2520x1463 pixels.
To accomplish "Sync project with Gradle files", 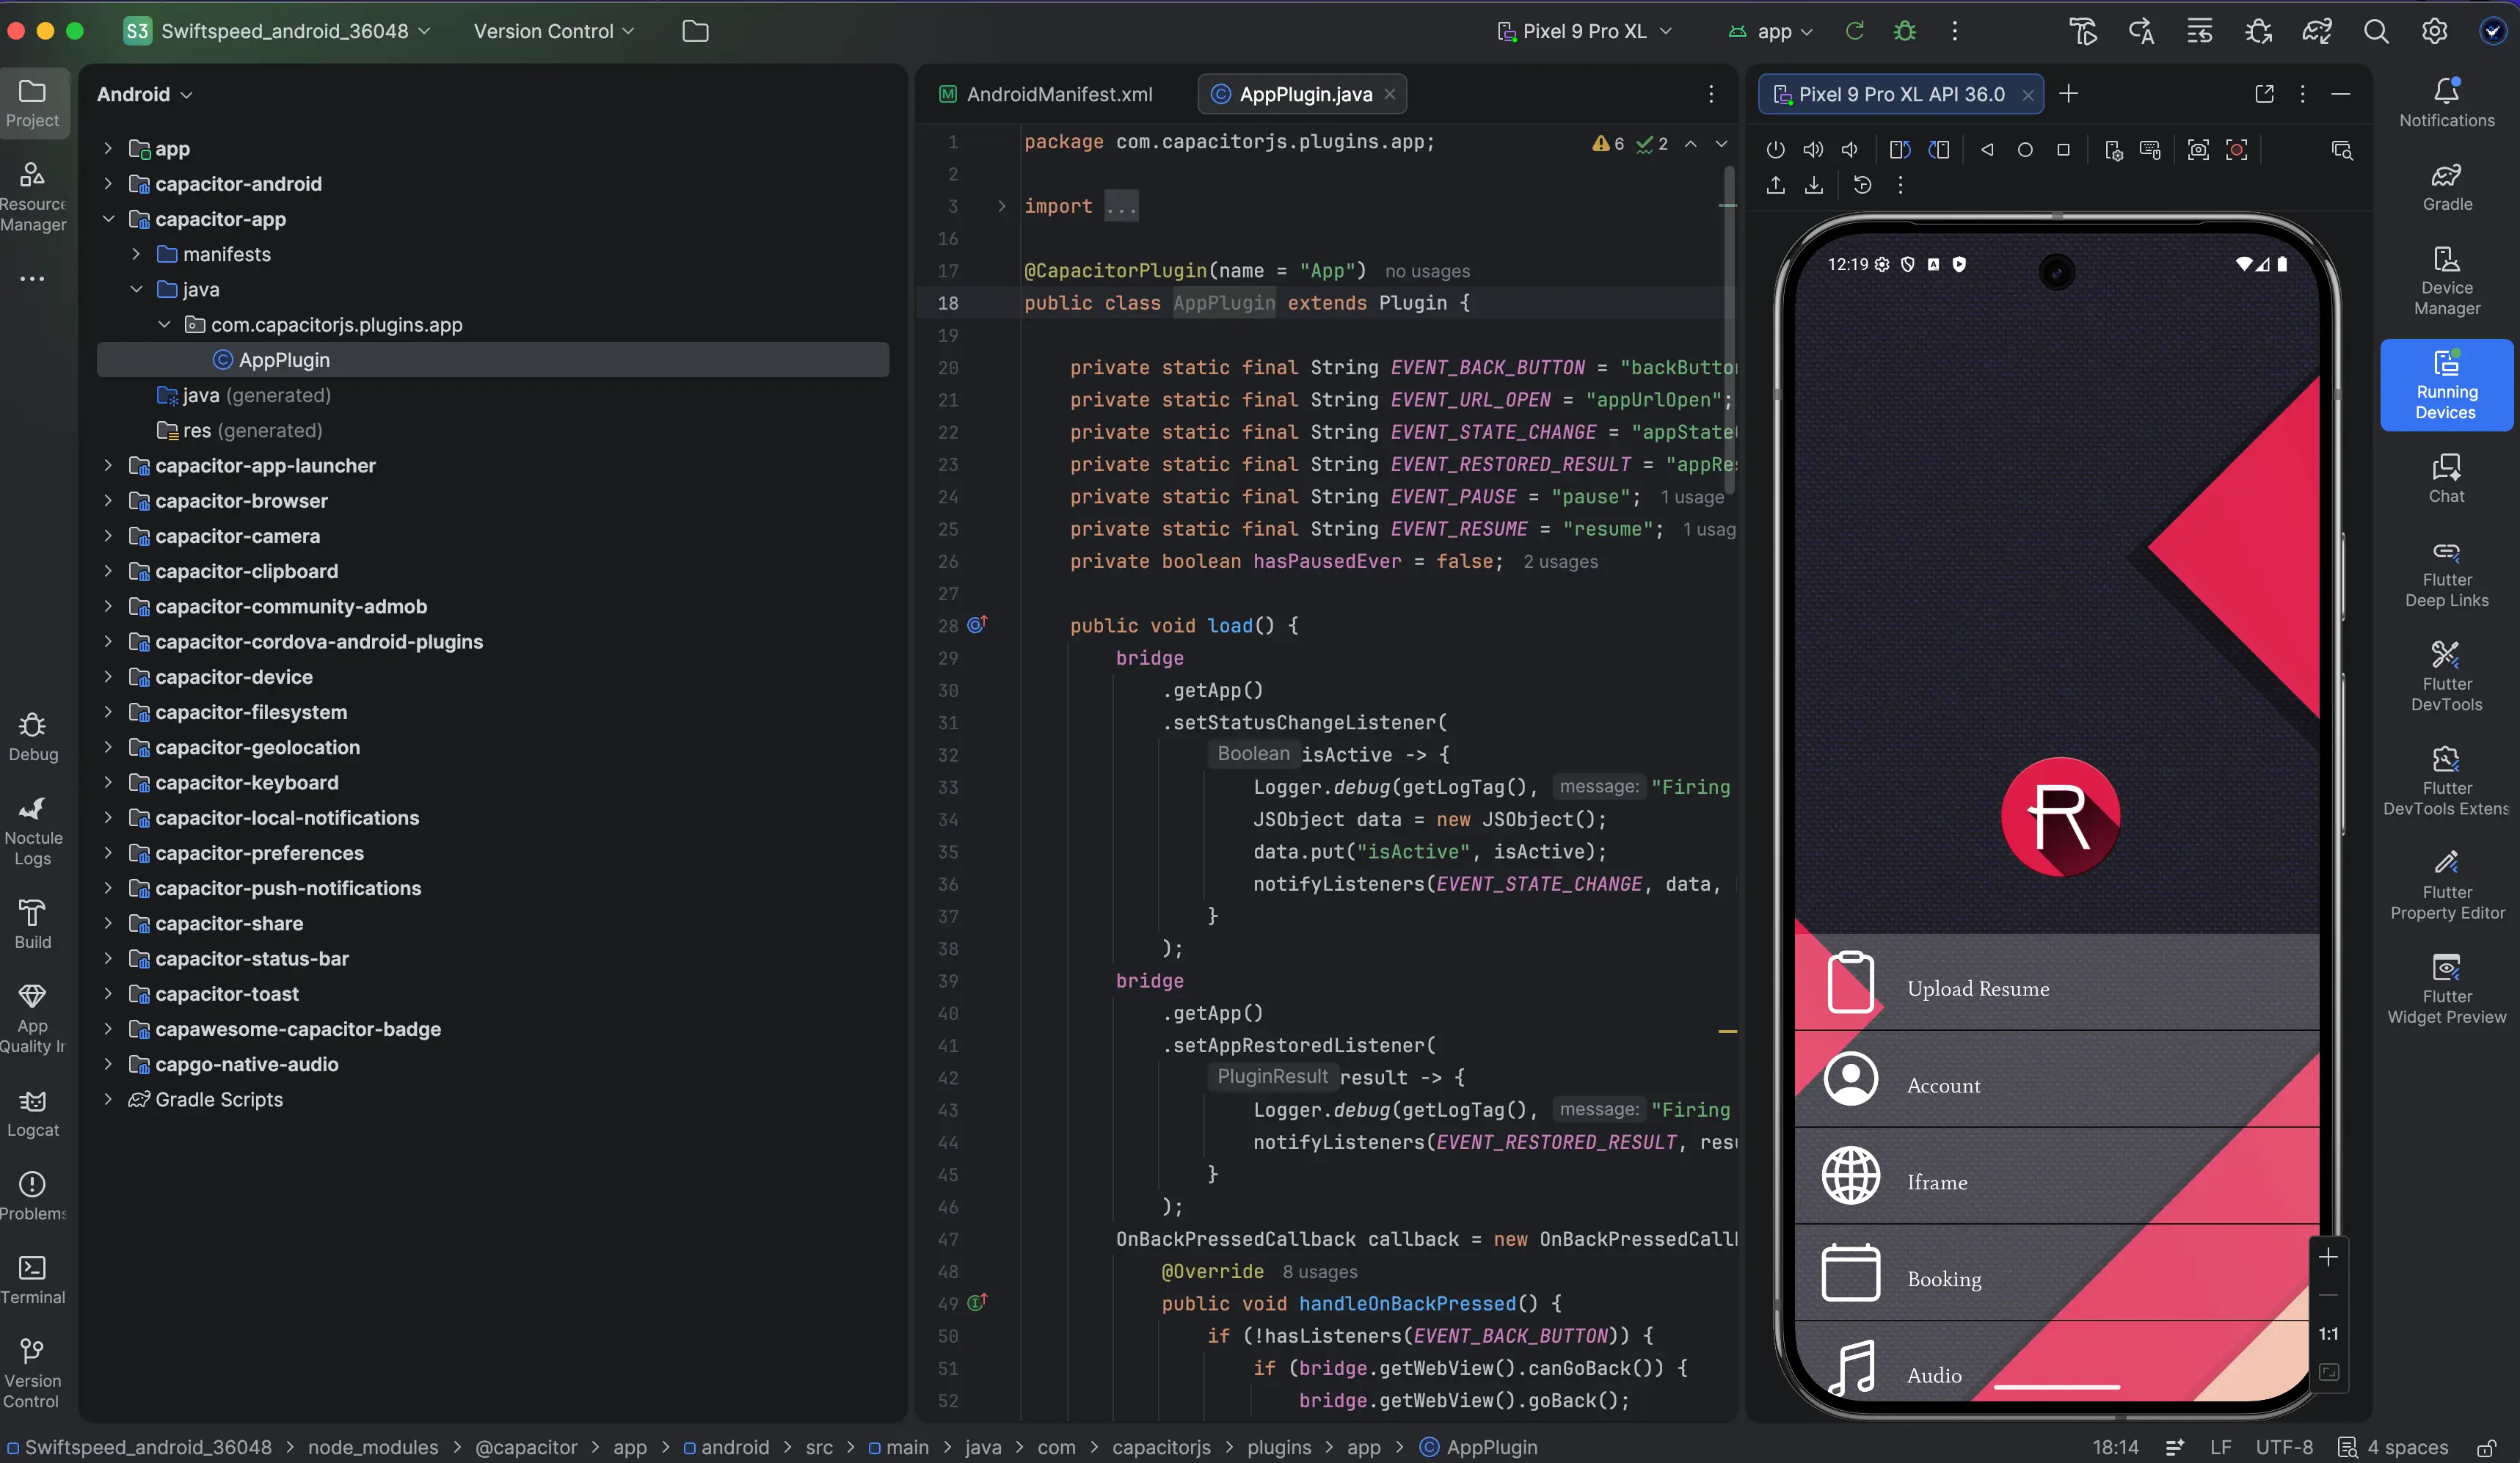I will [2318, 30].
